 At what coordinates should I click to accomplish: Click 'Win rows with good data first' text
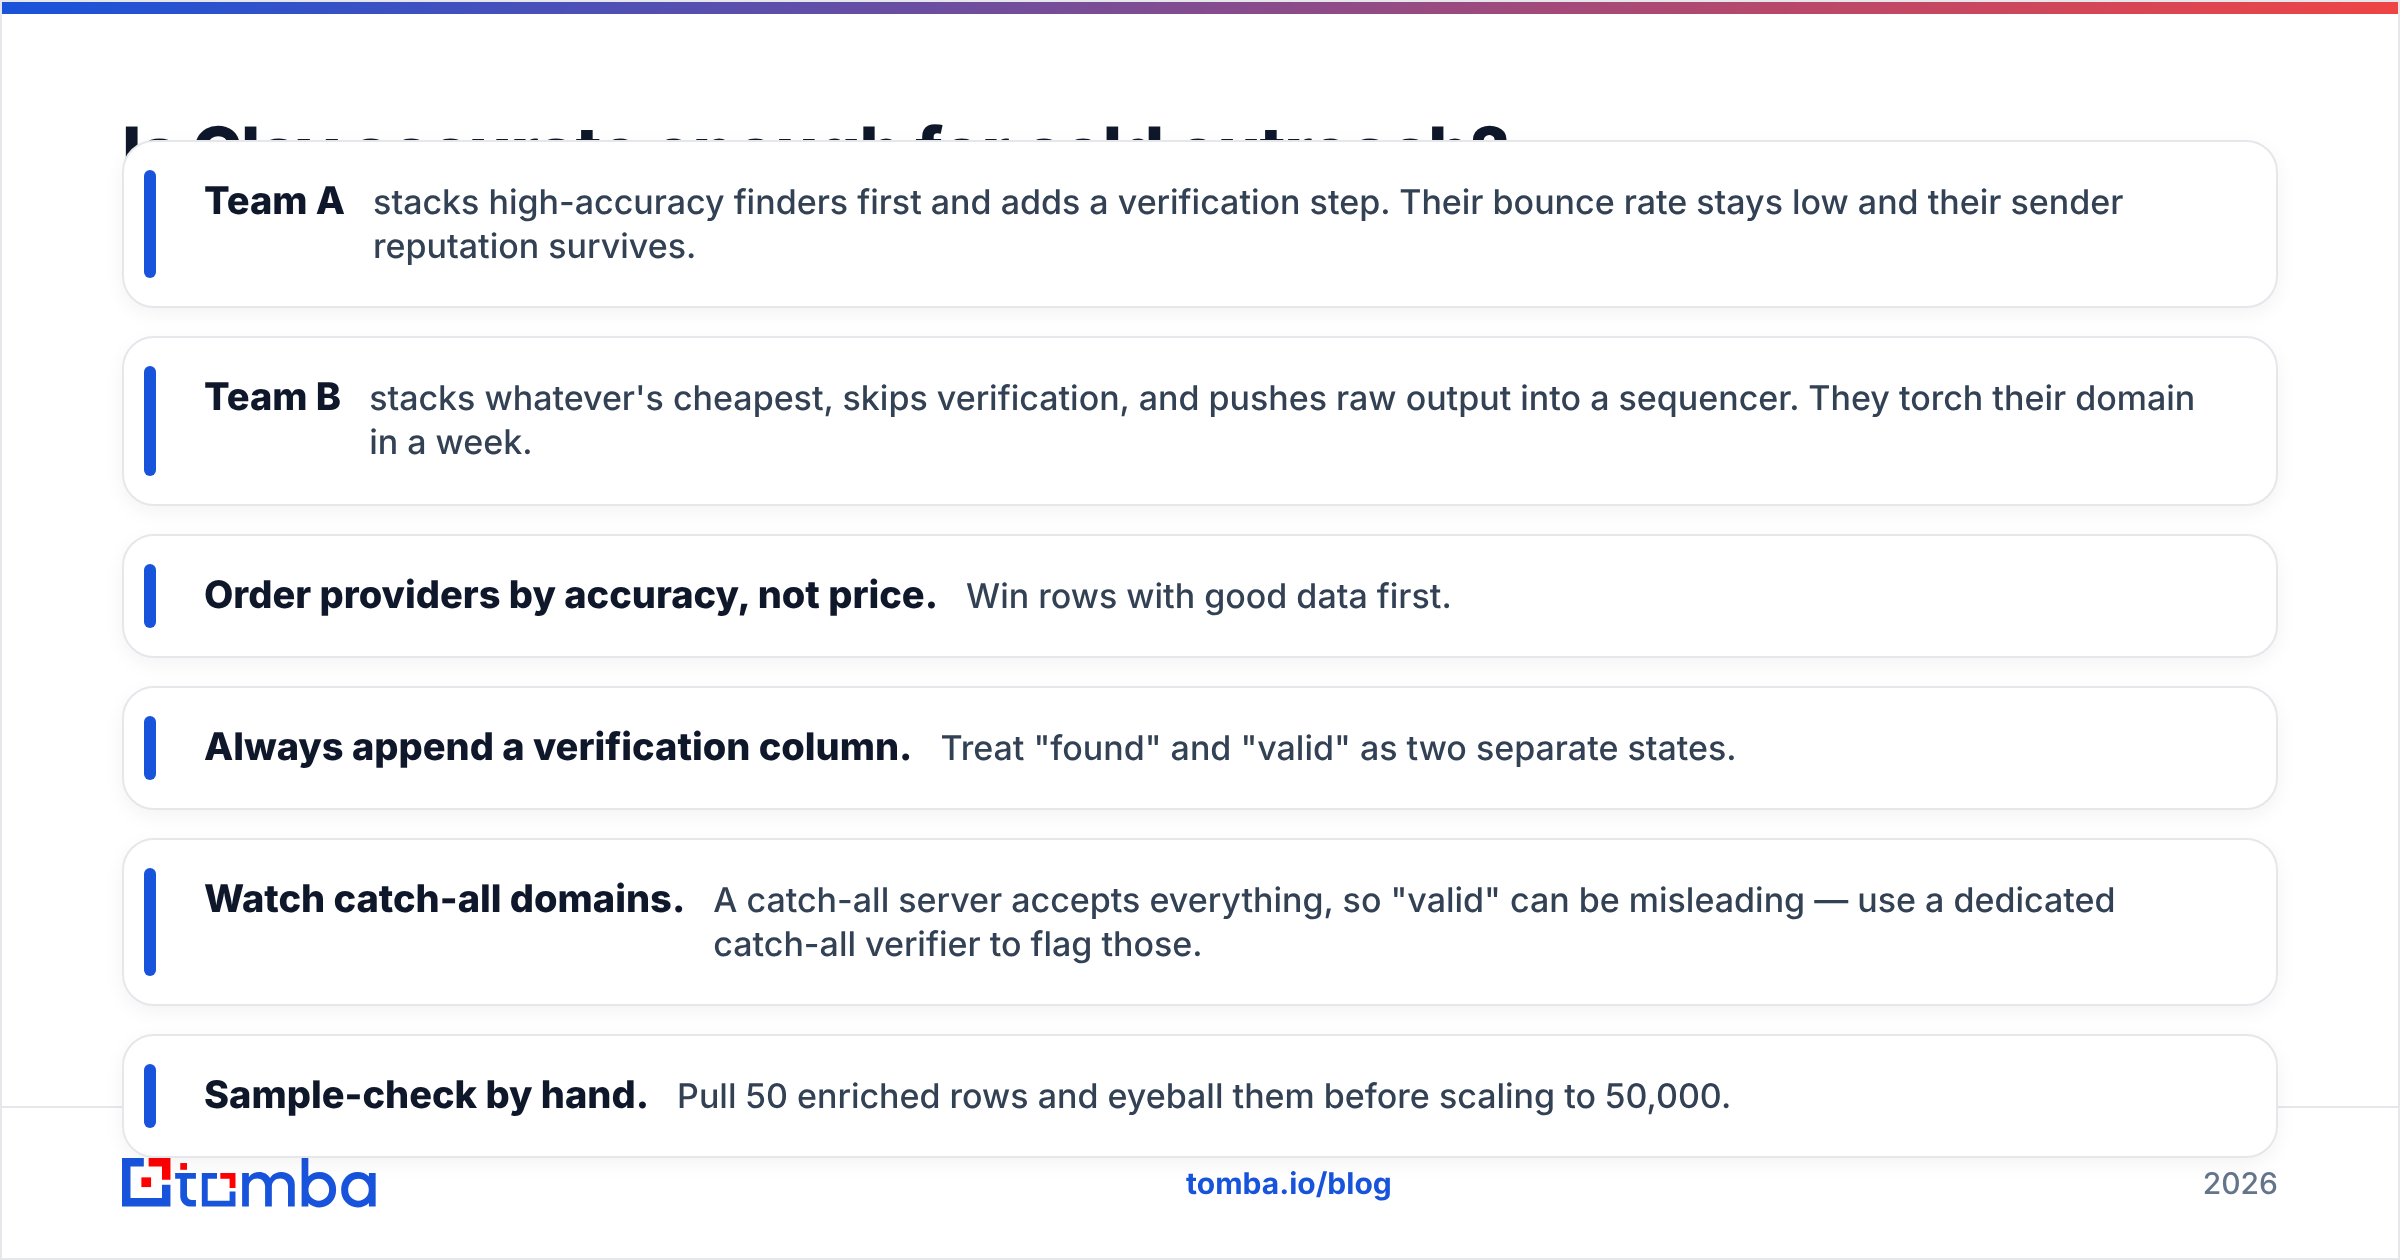click(x=1208, y=597)
